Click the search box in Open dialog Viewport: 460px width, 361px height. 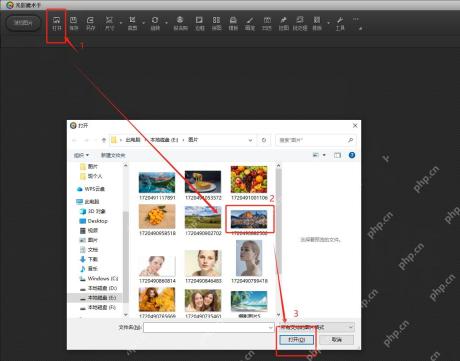(x=316, y=140)
